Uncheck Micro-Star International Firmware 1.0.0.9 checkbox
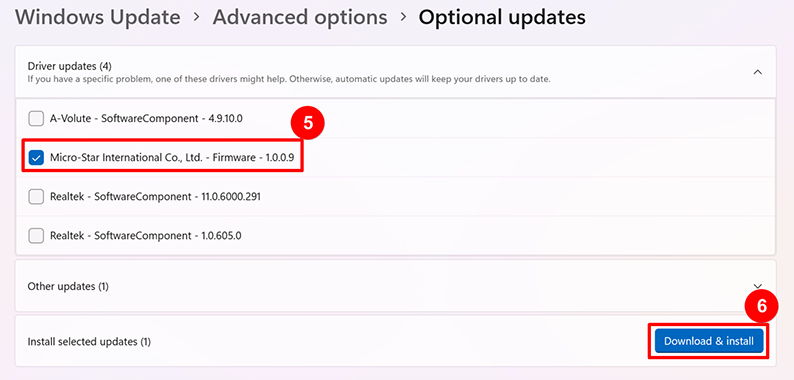 (36, 158)
